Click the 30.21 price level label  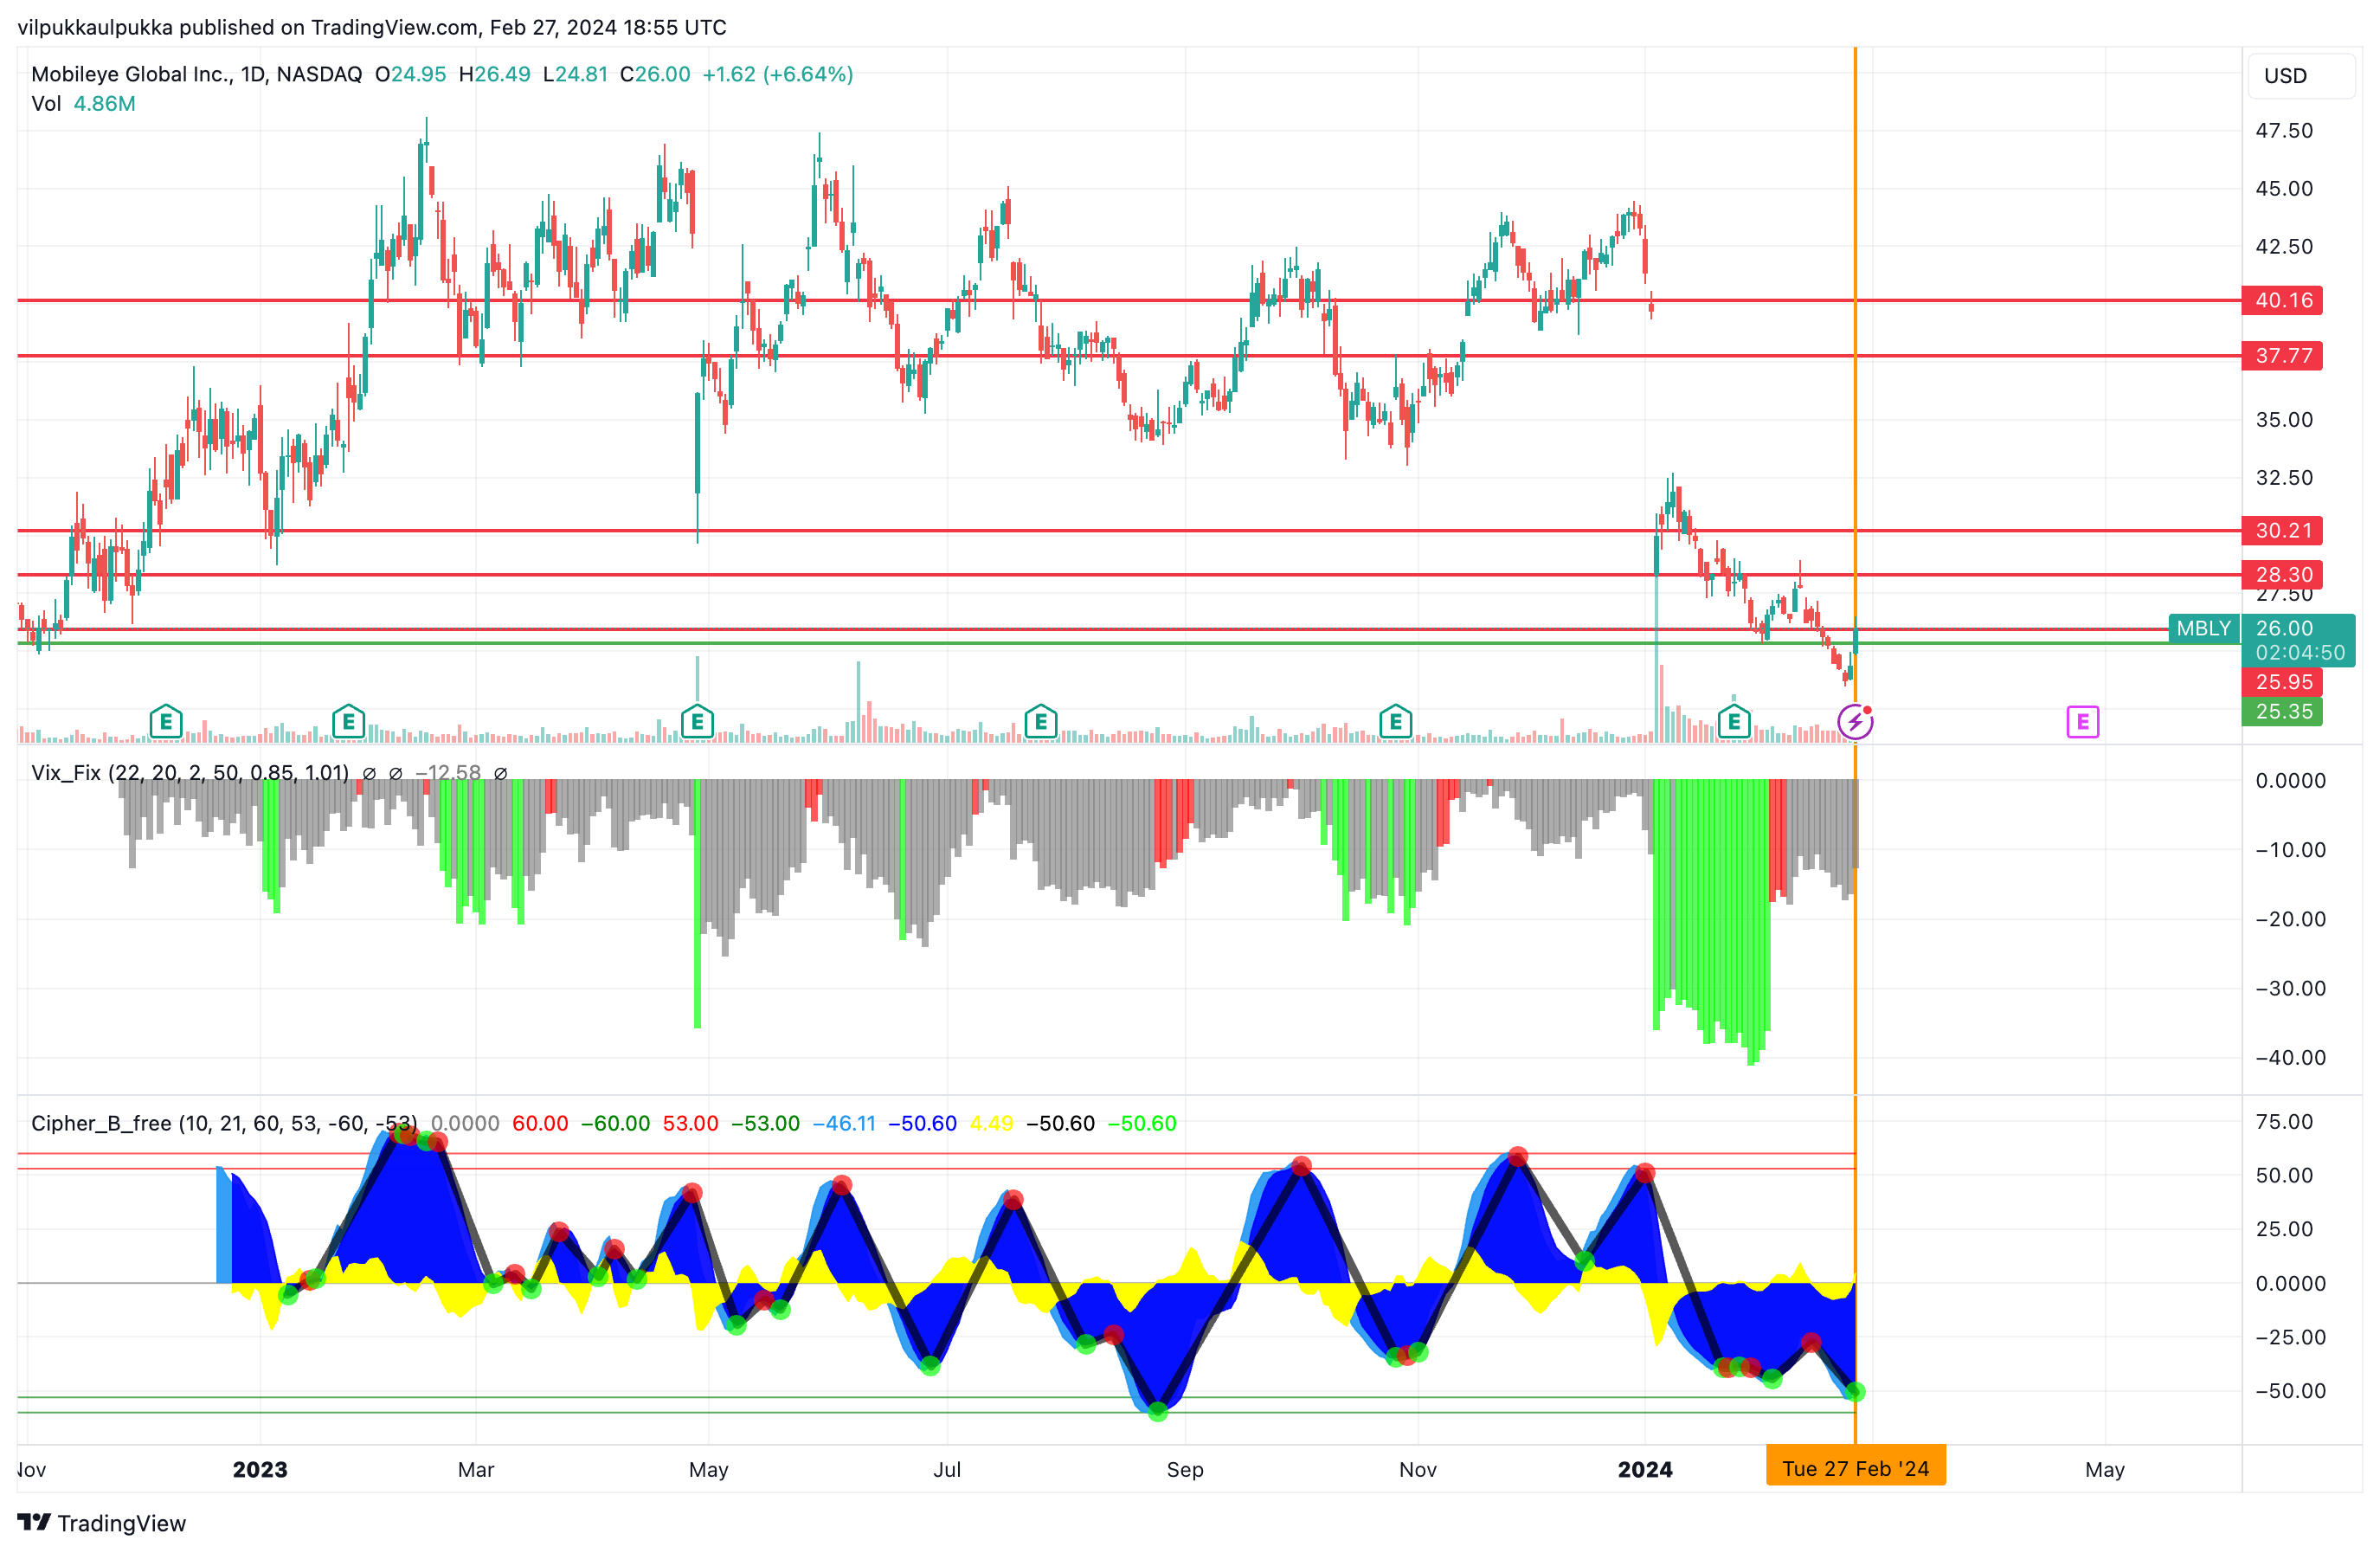click(2282, 530)
